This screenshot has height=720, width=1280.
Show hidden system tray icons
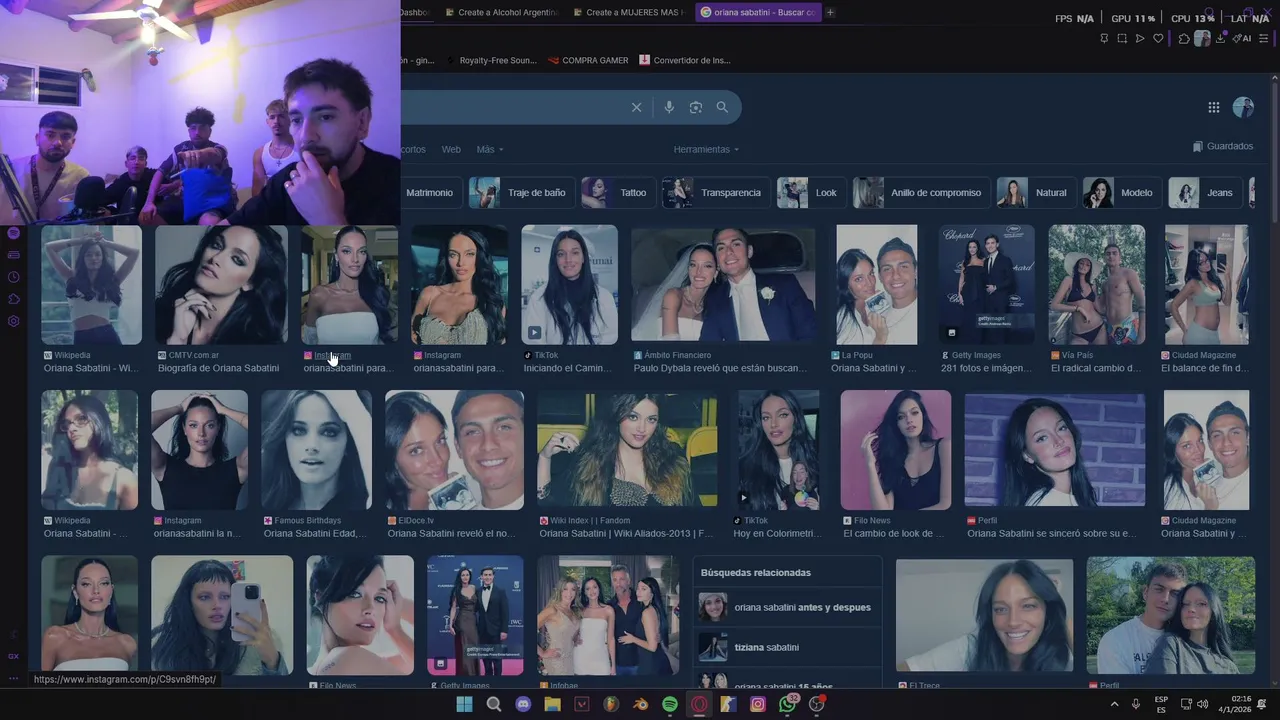click(1114, 704)
